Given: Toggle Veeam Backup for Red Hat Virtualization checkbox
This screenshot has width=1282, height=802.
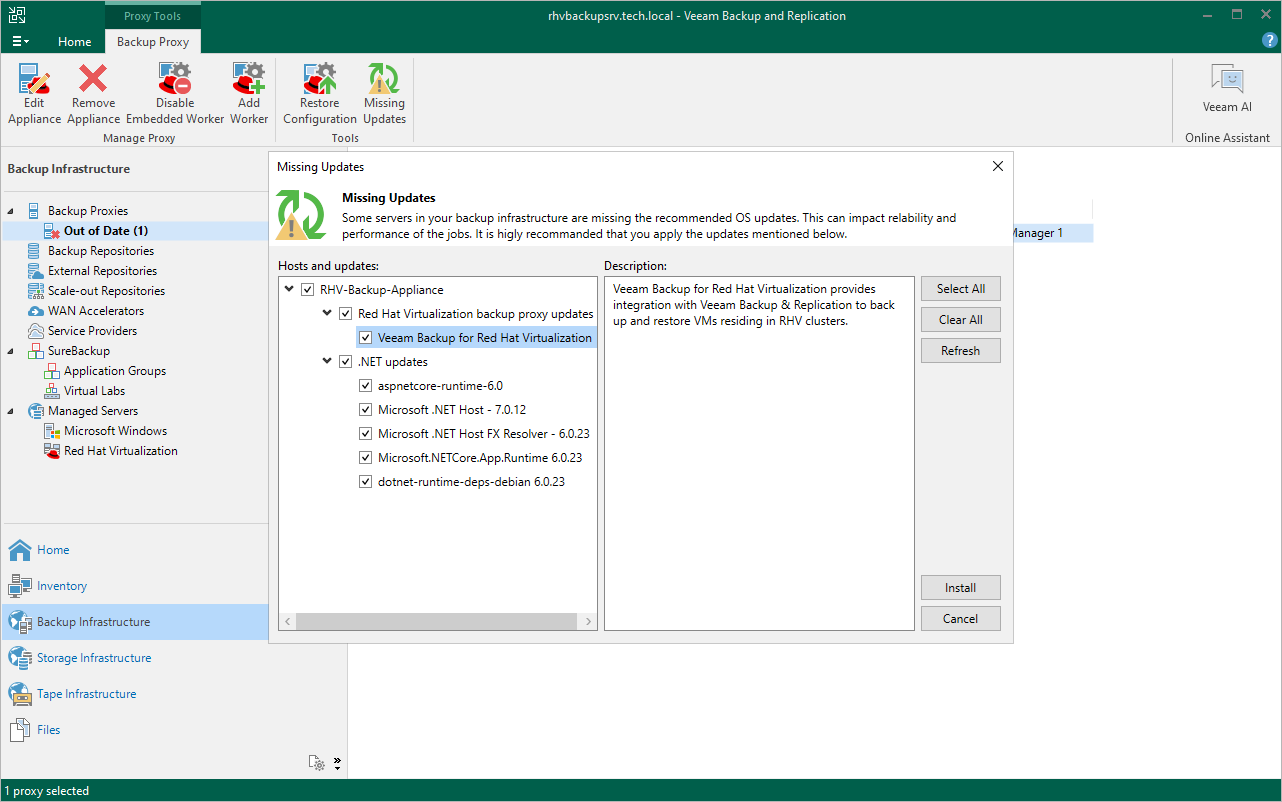Looking at the screenshot, I should 366,338.
